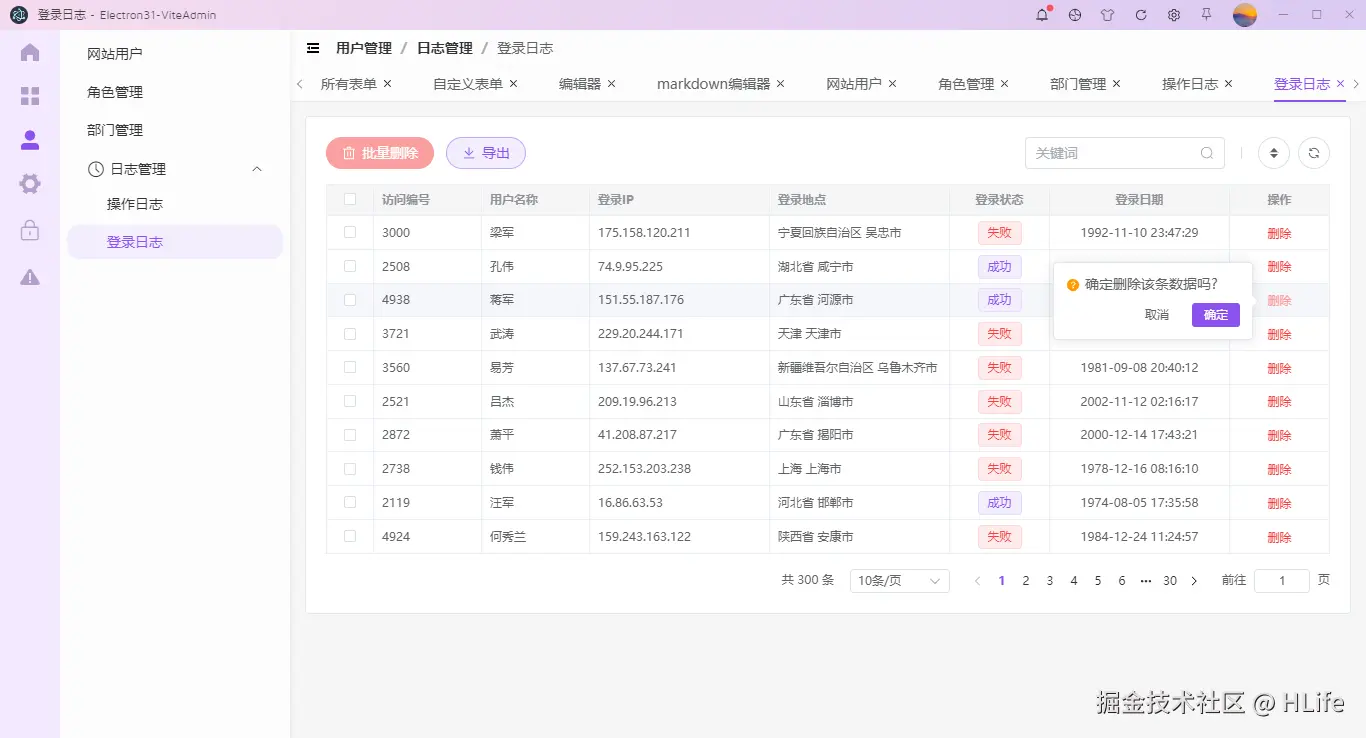Check the row for 吕杰

(x=350, y=401)
